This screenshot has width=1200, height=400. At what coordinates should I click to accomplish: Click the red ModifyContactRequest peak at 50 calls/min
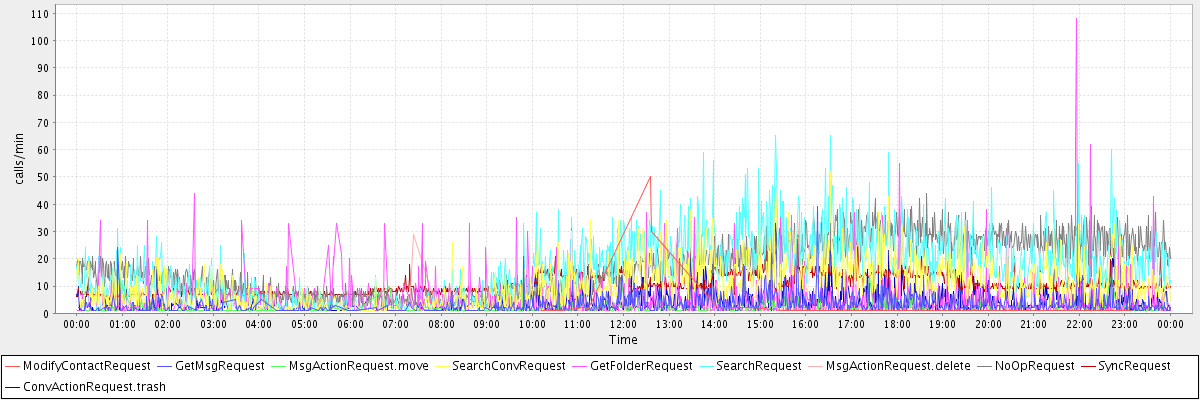[x=650, y=177]
